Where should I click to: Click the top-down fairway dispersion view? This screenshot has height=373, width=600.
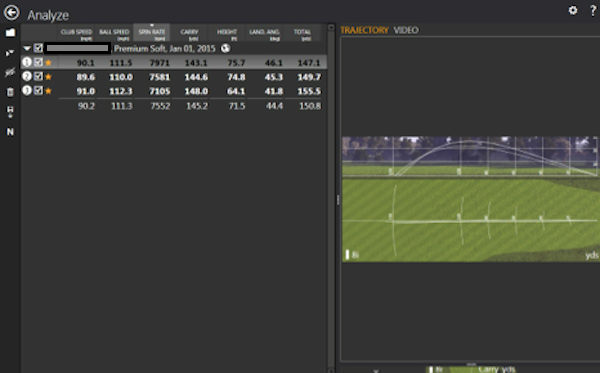click(x=470, y=220)
